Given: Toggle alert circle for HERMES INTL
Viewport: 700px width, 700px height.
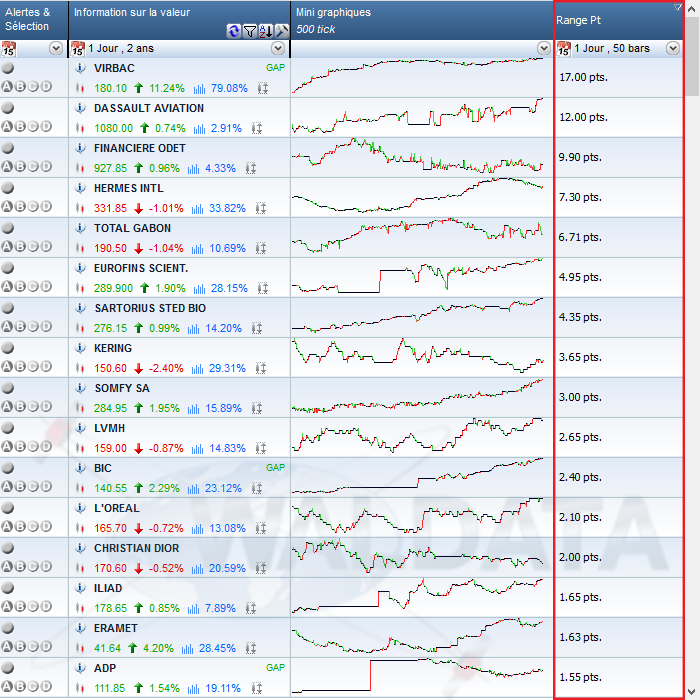Looking at the screenshot, I should (8, 188).
